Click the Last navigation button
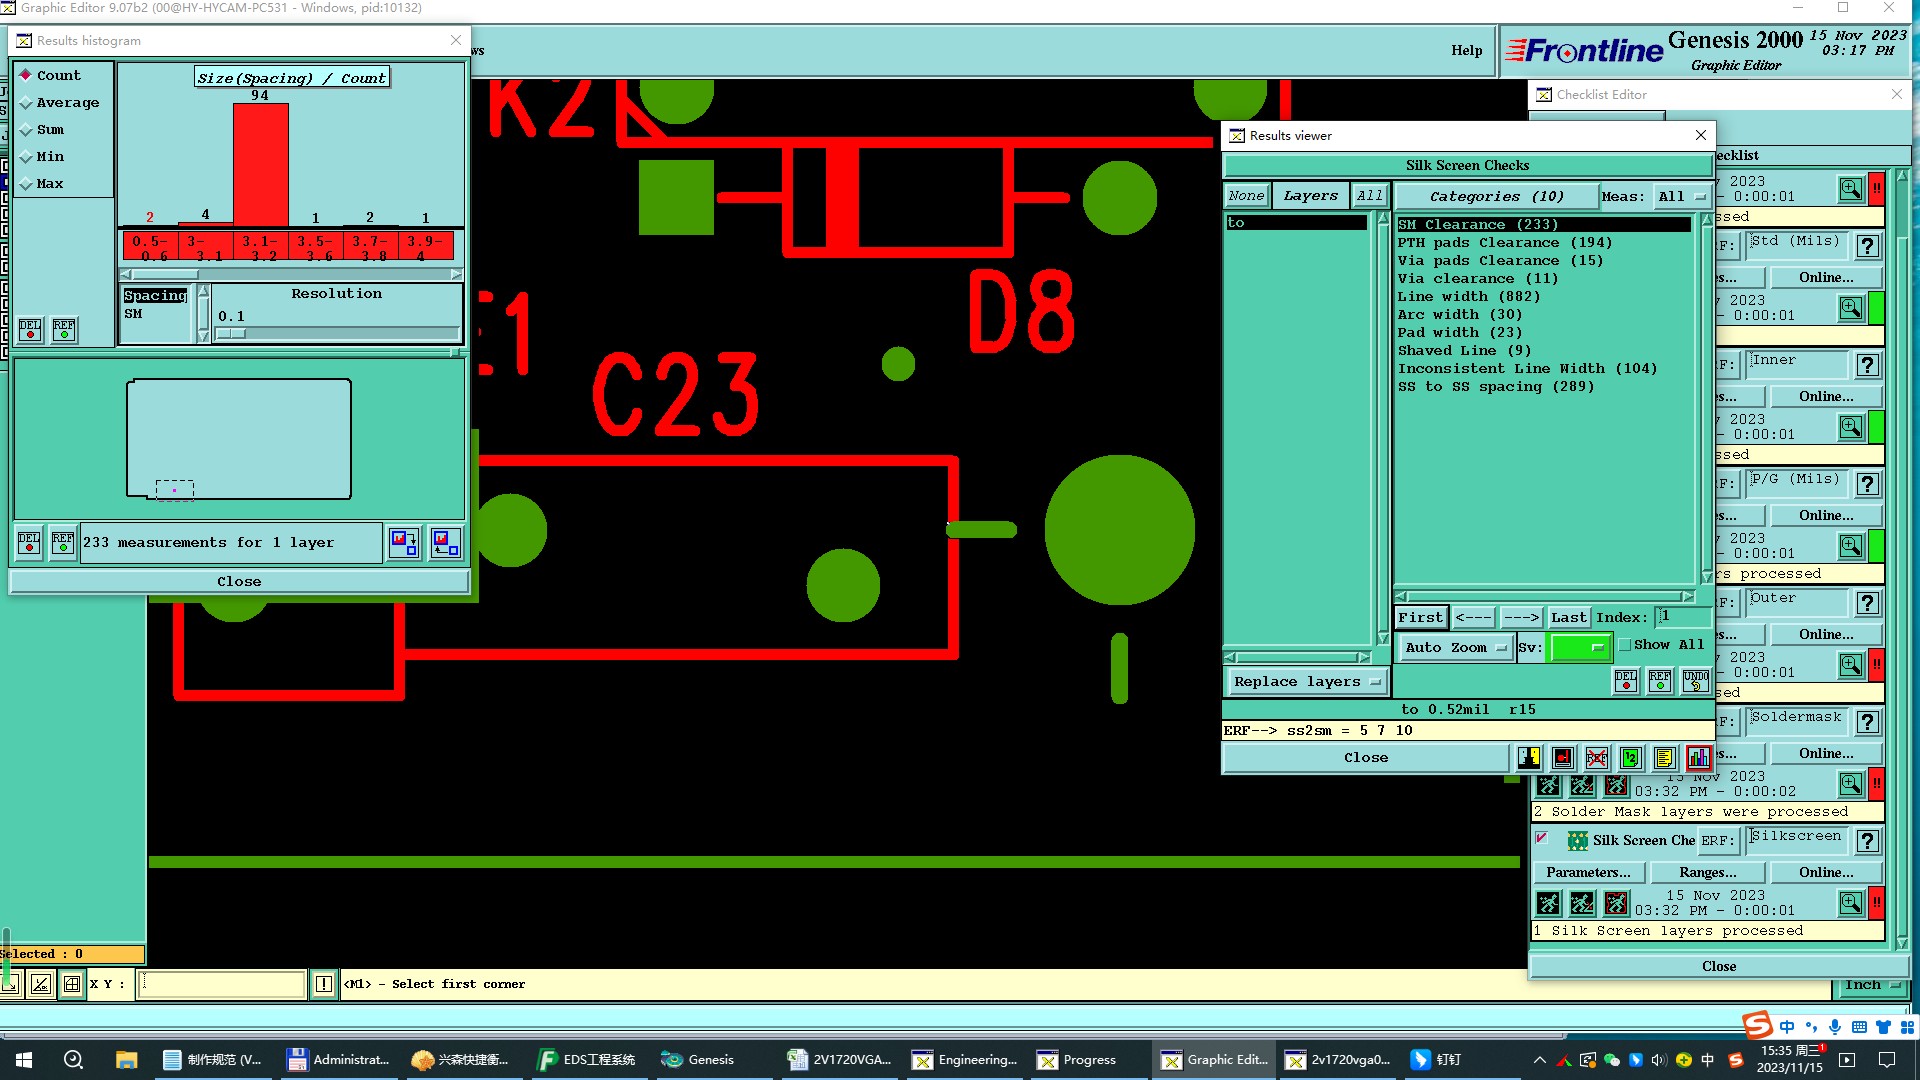1920x1080 pixels. pos(1568,618)
